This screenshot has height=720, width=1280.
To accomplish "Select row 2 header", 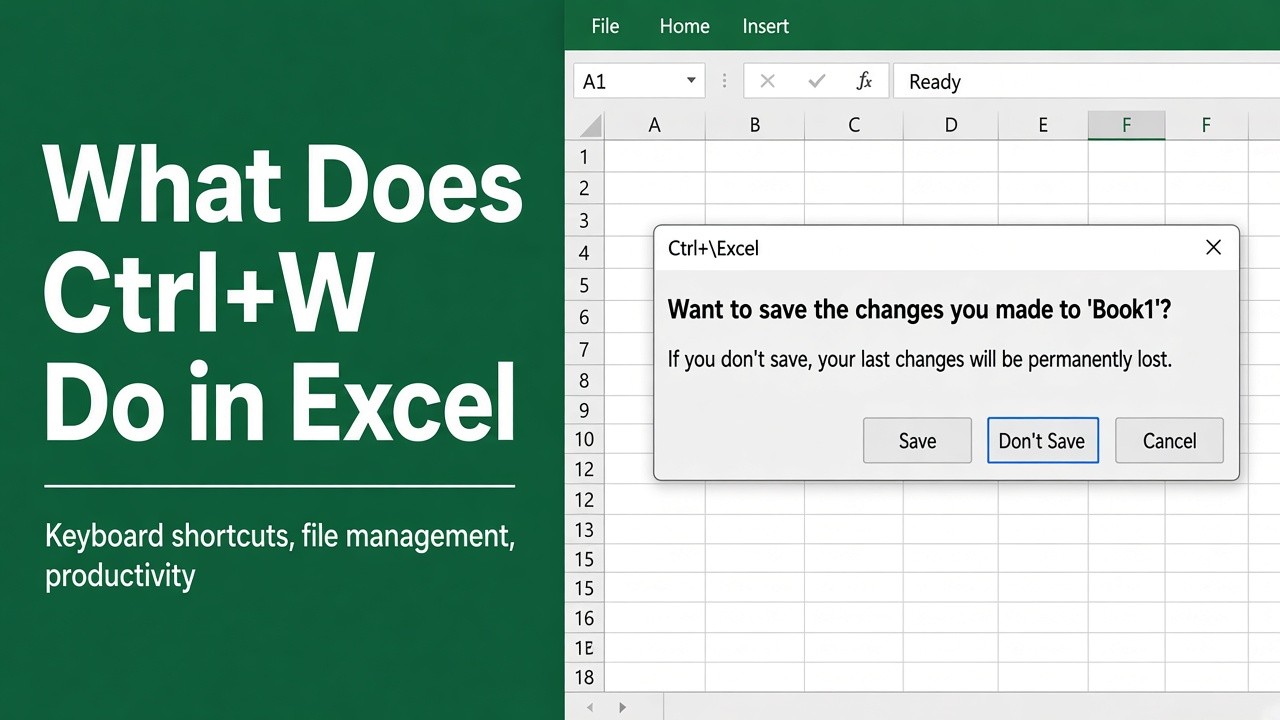I will (x=585, y=189).
